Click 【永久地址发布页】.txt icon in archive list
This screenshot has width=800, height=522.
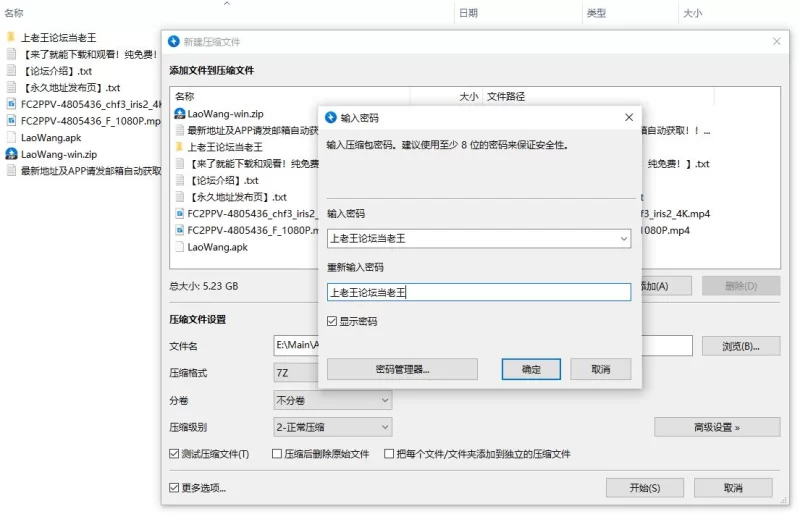180,197
